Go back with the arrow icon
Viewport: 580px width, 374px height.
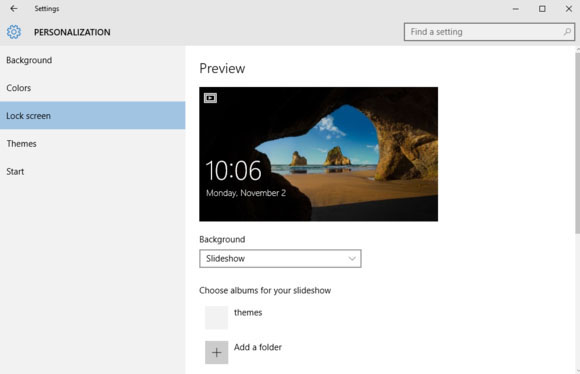click(x=14, y=9)
